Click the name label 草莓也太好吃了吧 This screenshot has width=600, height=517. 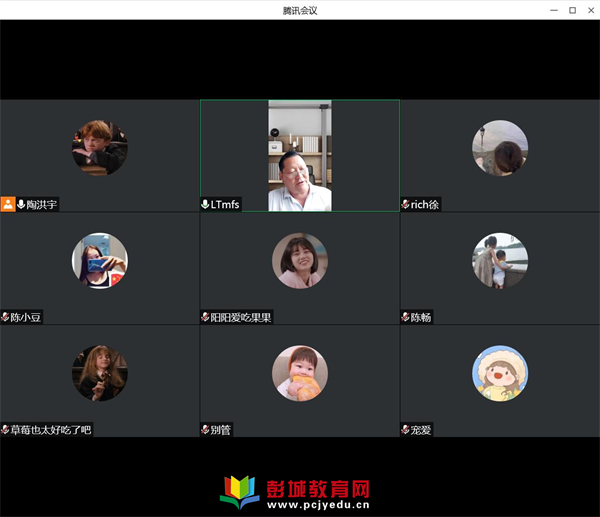(51, 430)
